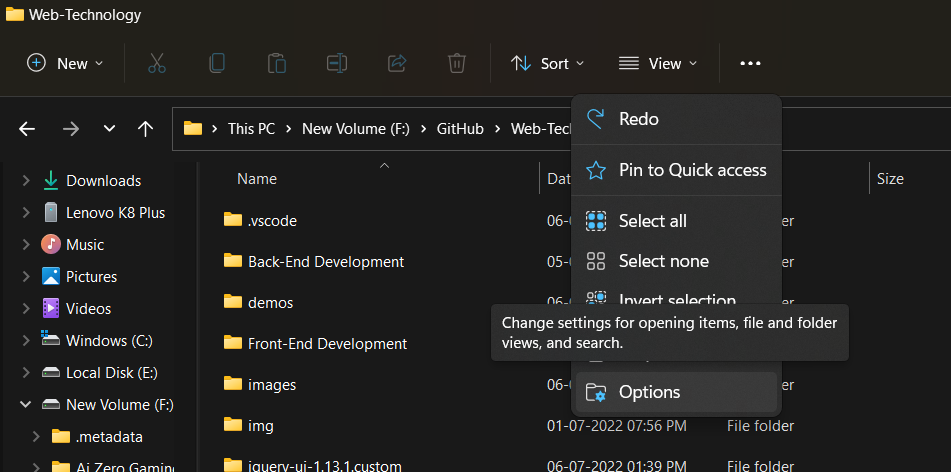951x472 pixels.
Task: Click the Delete trash can icon
Action: click(456, 63)
